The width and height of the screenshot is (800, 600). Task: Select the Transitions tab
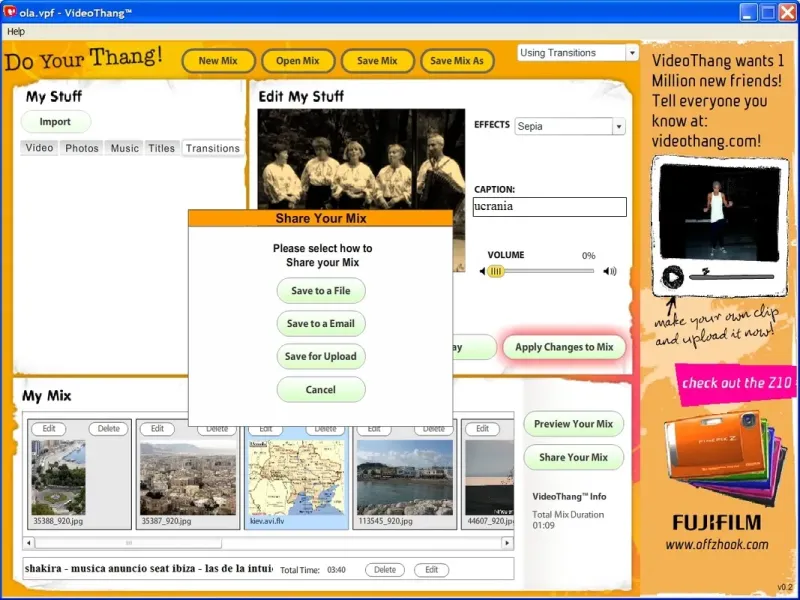212,148
